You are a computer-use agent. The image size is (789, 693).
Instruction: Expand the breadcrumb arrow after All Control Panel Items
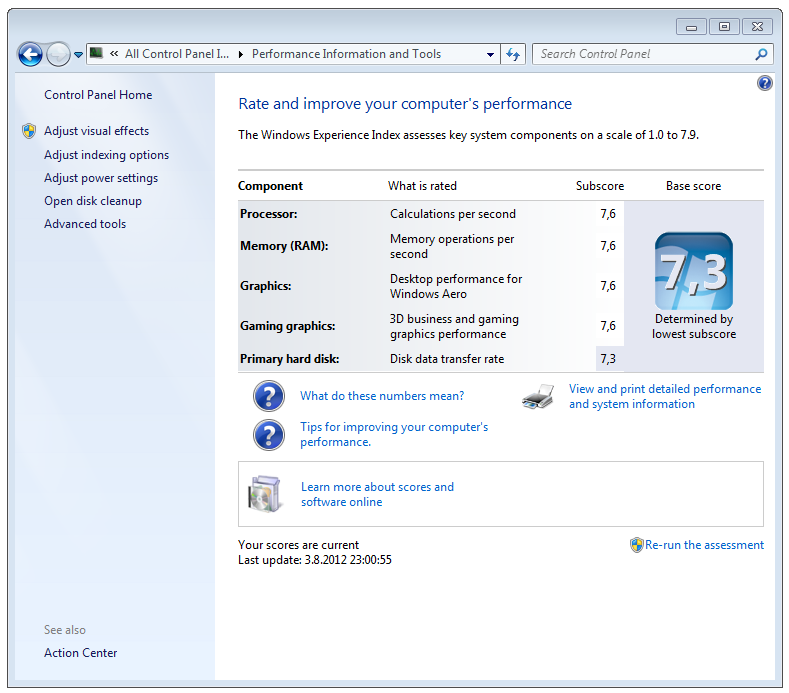240,55
